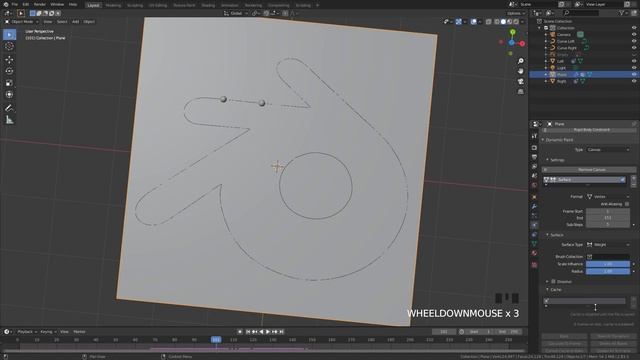
Task: Click the viewport zoom magnifier icon
Action: pos(520,61)
